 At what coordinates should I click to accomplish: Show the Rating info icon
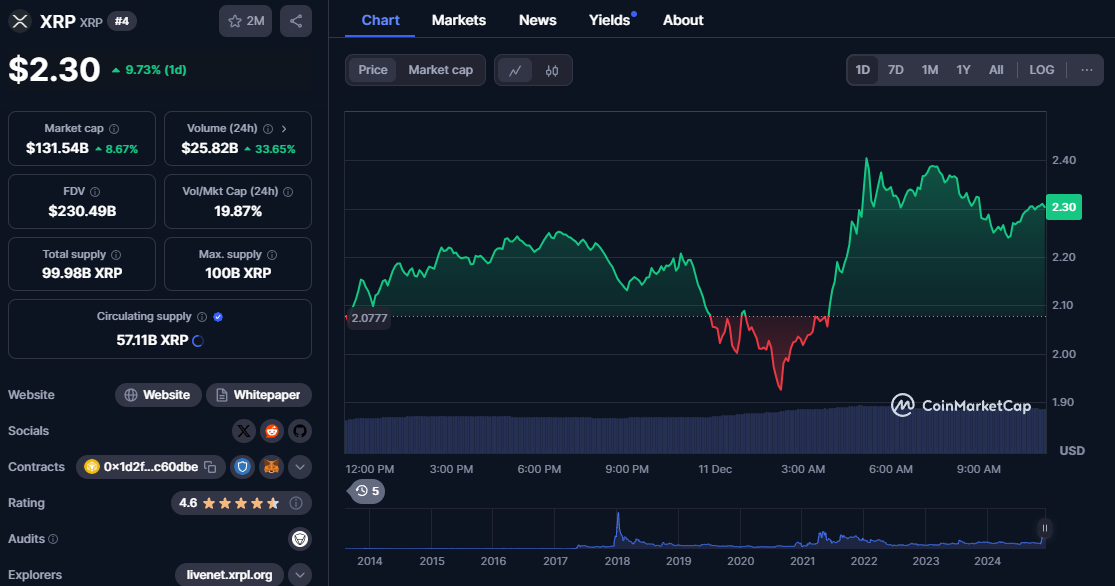[296, 504]
